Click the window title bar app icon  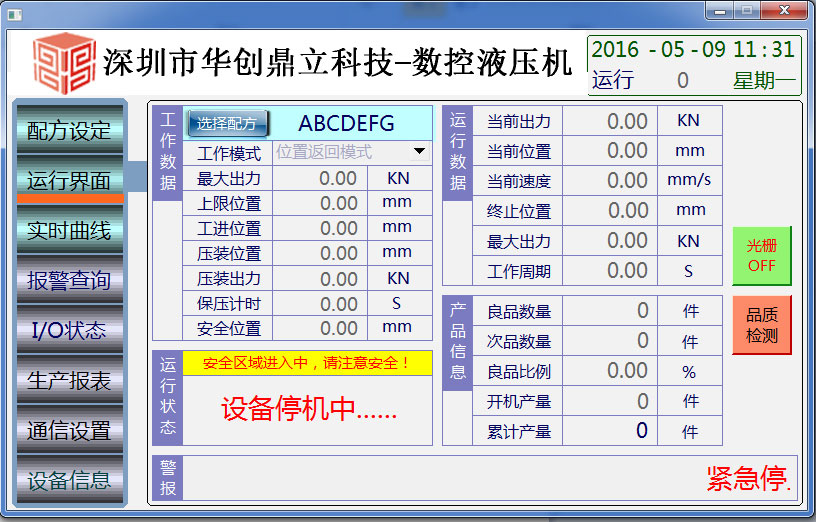coord(15,14)
